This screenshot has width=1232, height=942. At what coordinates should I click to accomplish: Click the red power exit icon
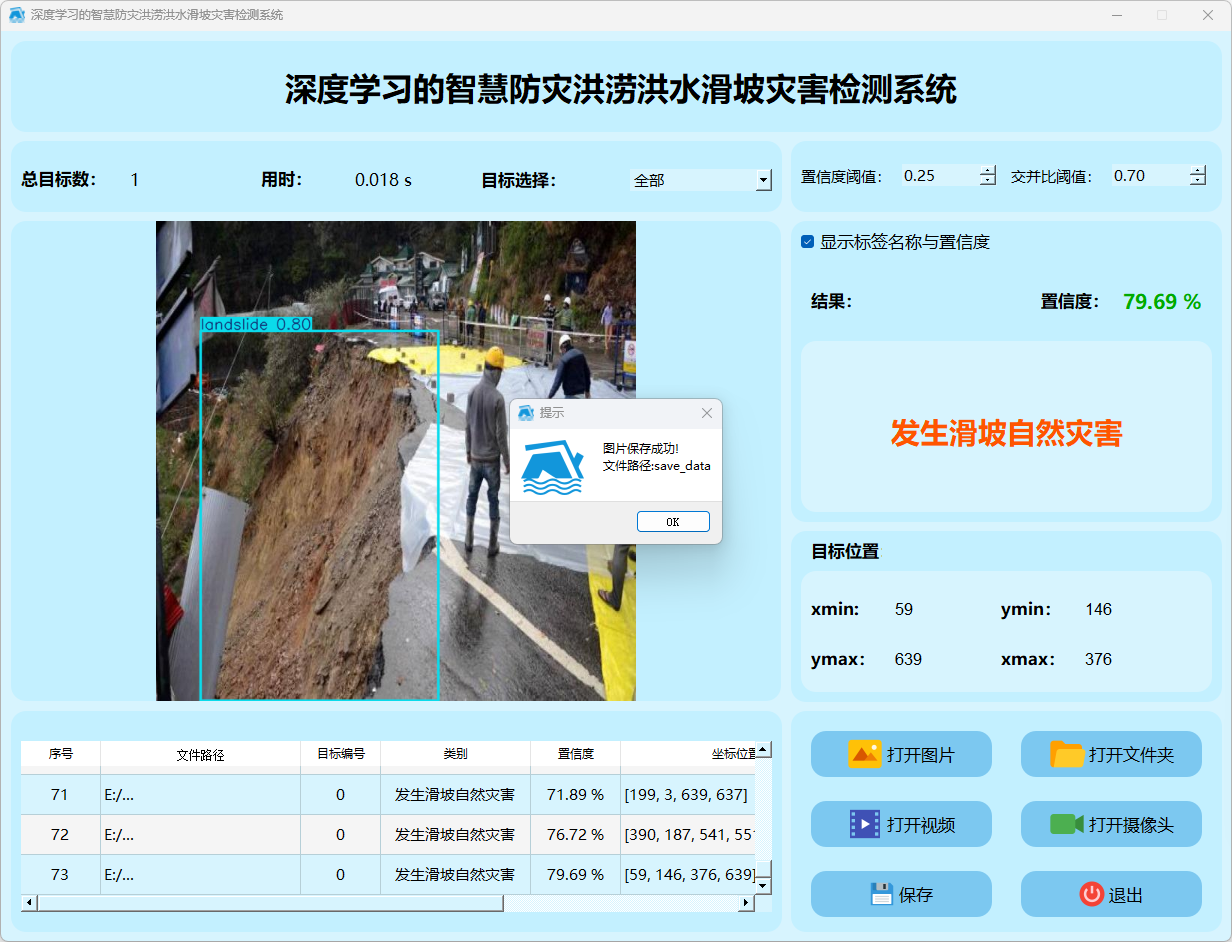pos(1091,894)
